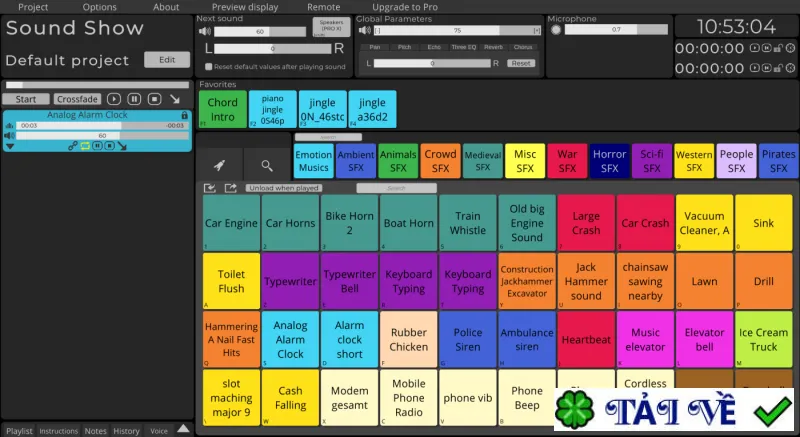
Task: Toggle the lock on Analog Alarm Clock track
Action: 185,115
